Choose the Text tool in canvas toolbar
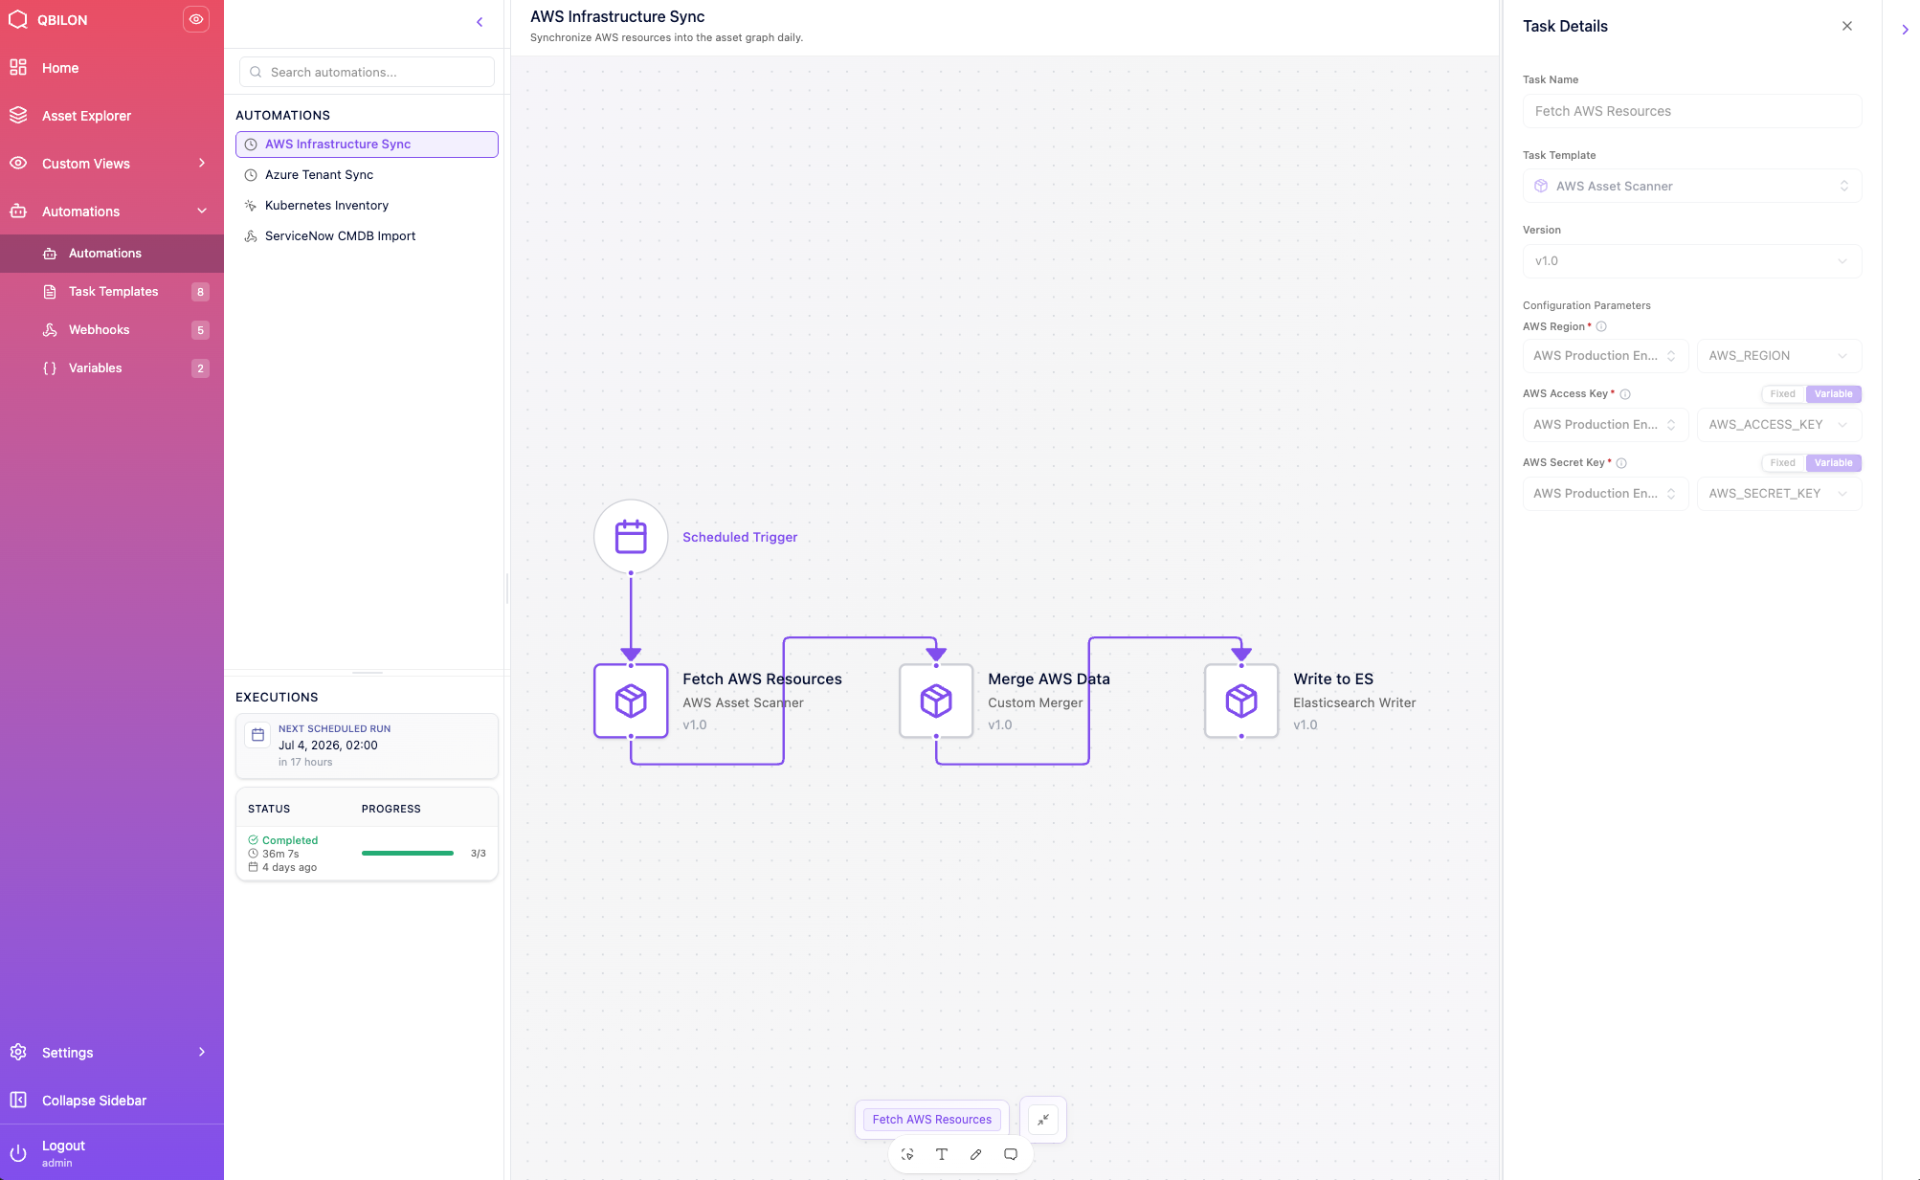1920x1180 pixels. tap(942, 1154)
